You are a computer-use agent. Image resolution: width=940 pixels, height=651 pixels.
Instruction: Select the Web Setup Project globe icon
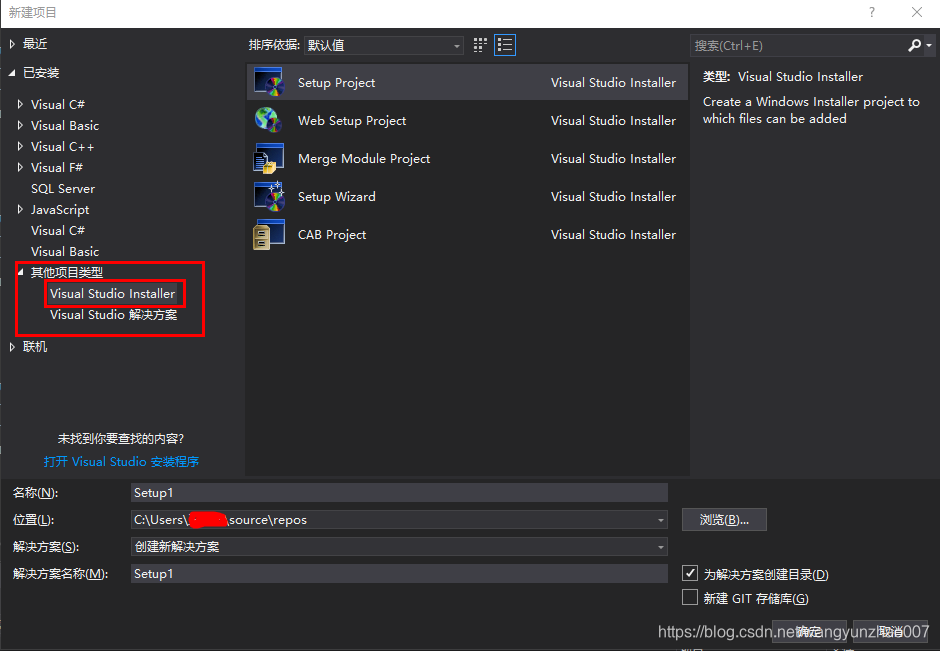click(x=269, y=120)
